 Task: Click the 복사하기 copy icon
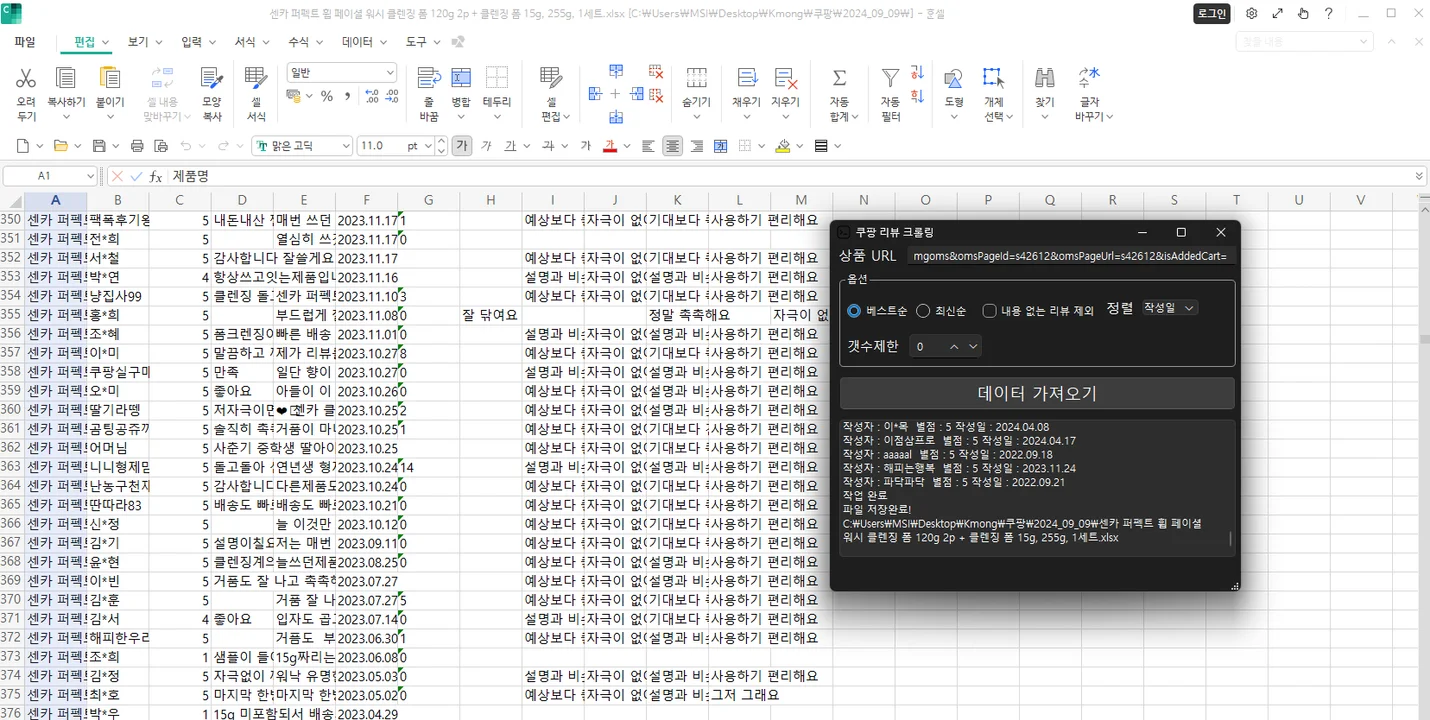click(66, 79)
